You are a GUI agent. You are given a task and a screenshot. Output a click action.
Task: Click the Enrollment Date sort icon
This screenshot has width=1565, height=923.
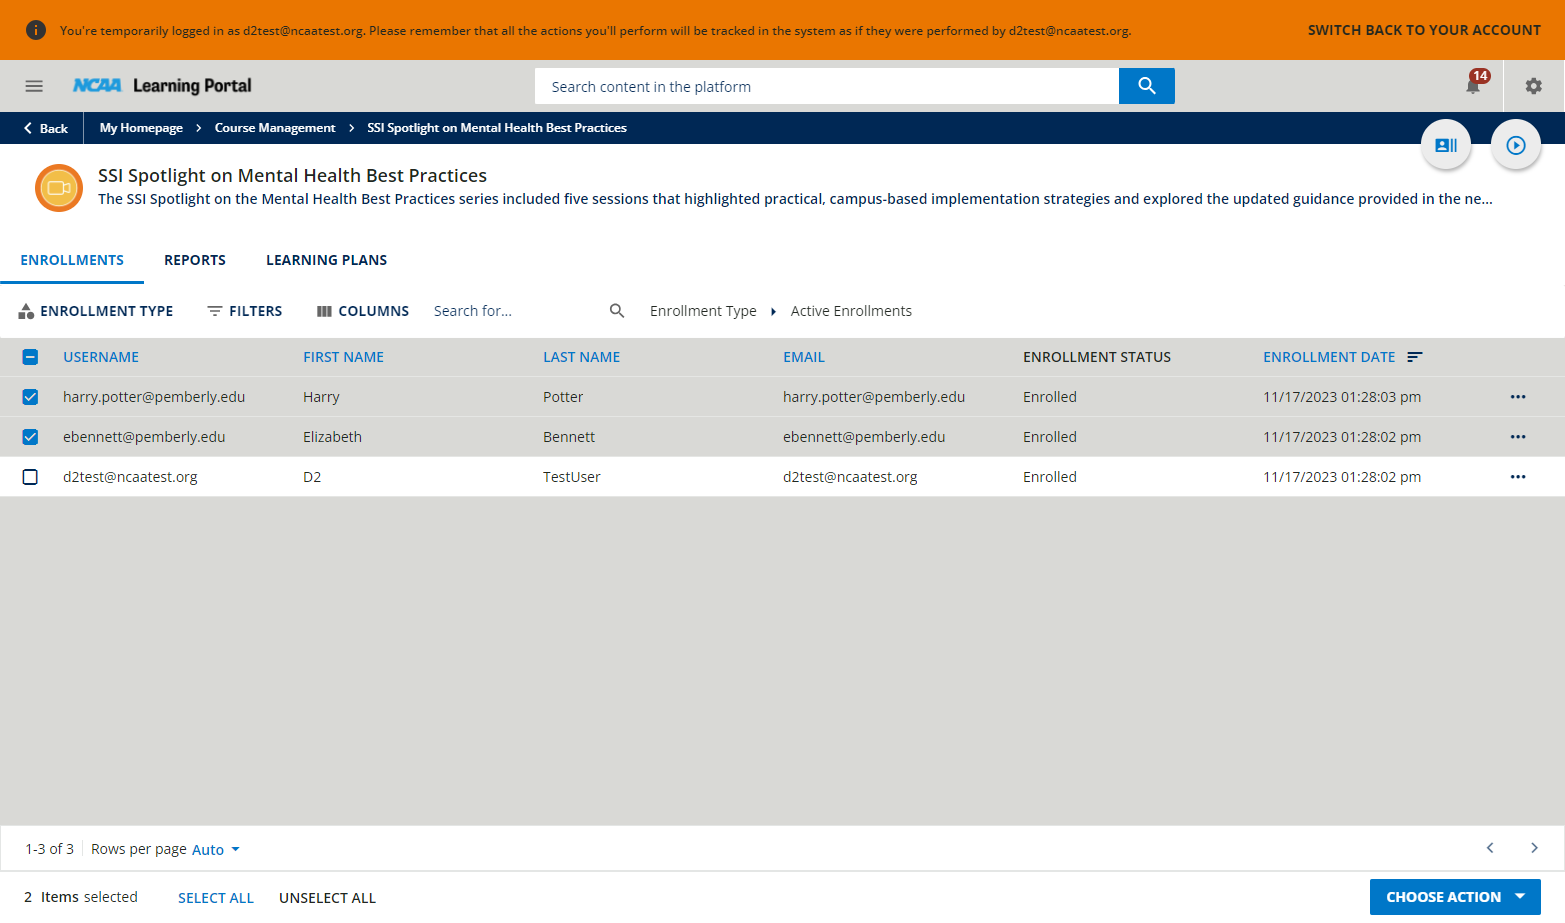coord(1415,357)
